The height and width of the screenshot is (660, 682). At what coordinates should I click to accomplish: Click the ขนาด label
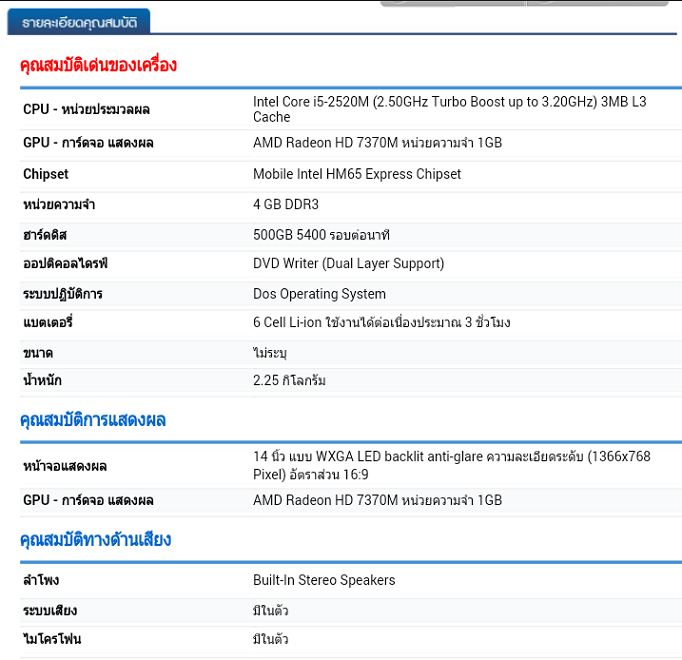[38, 353]
